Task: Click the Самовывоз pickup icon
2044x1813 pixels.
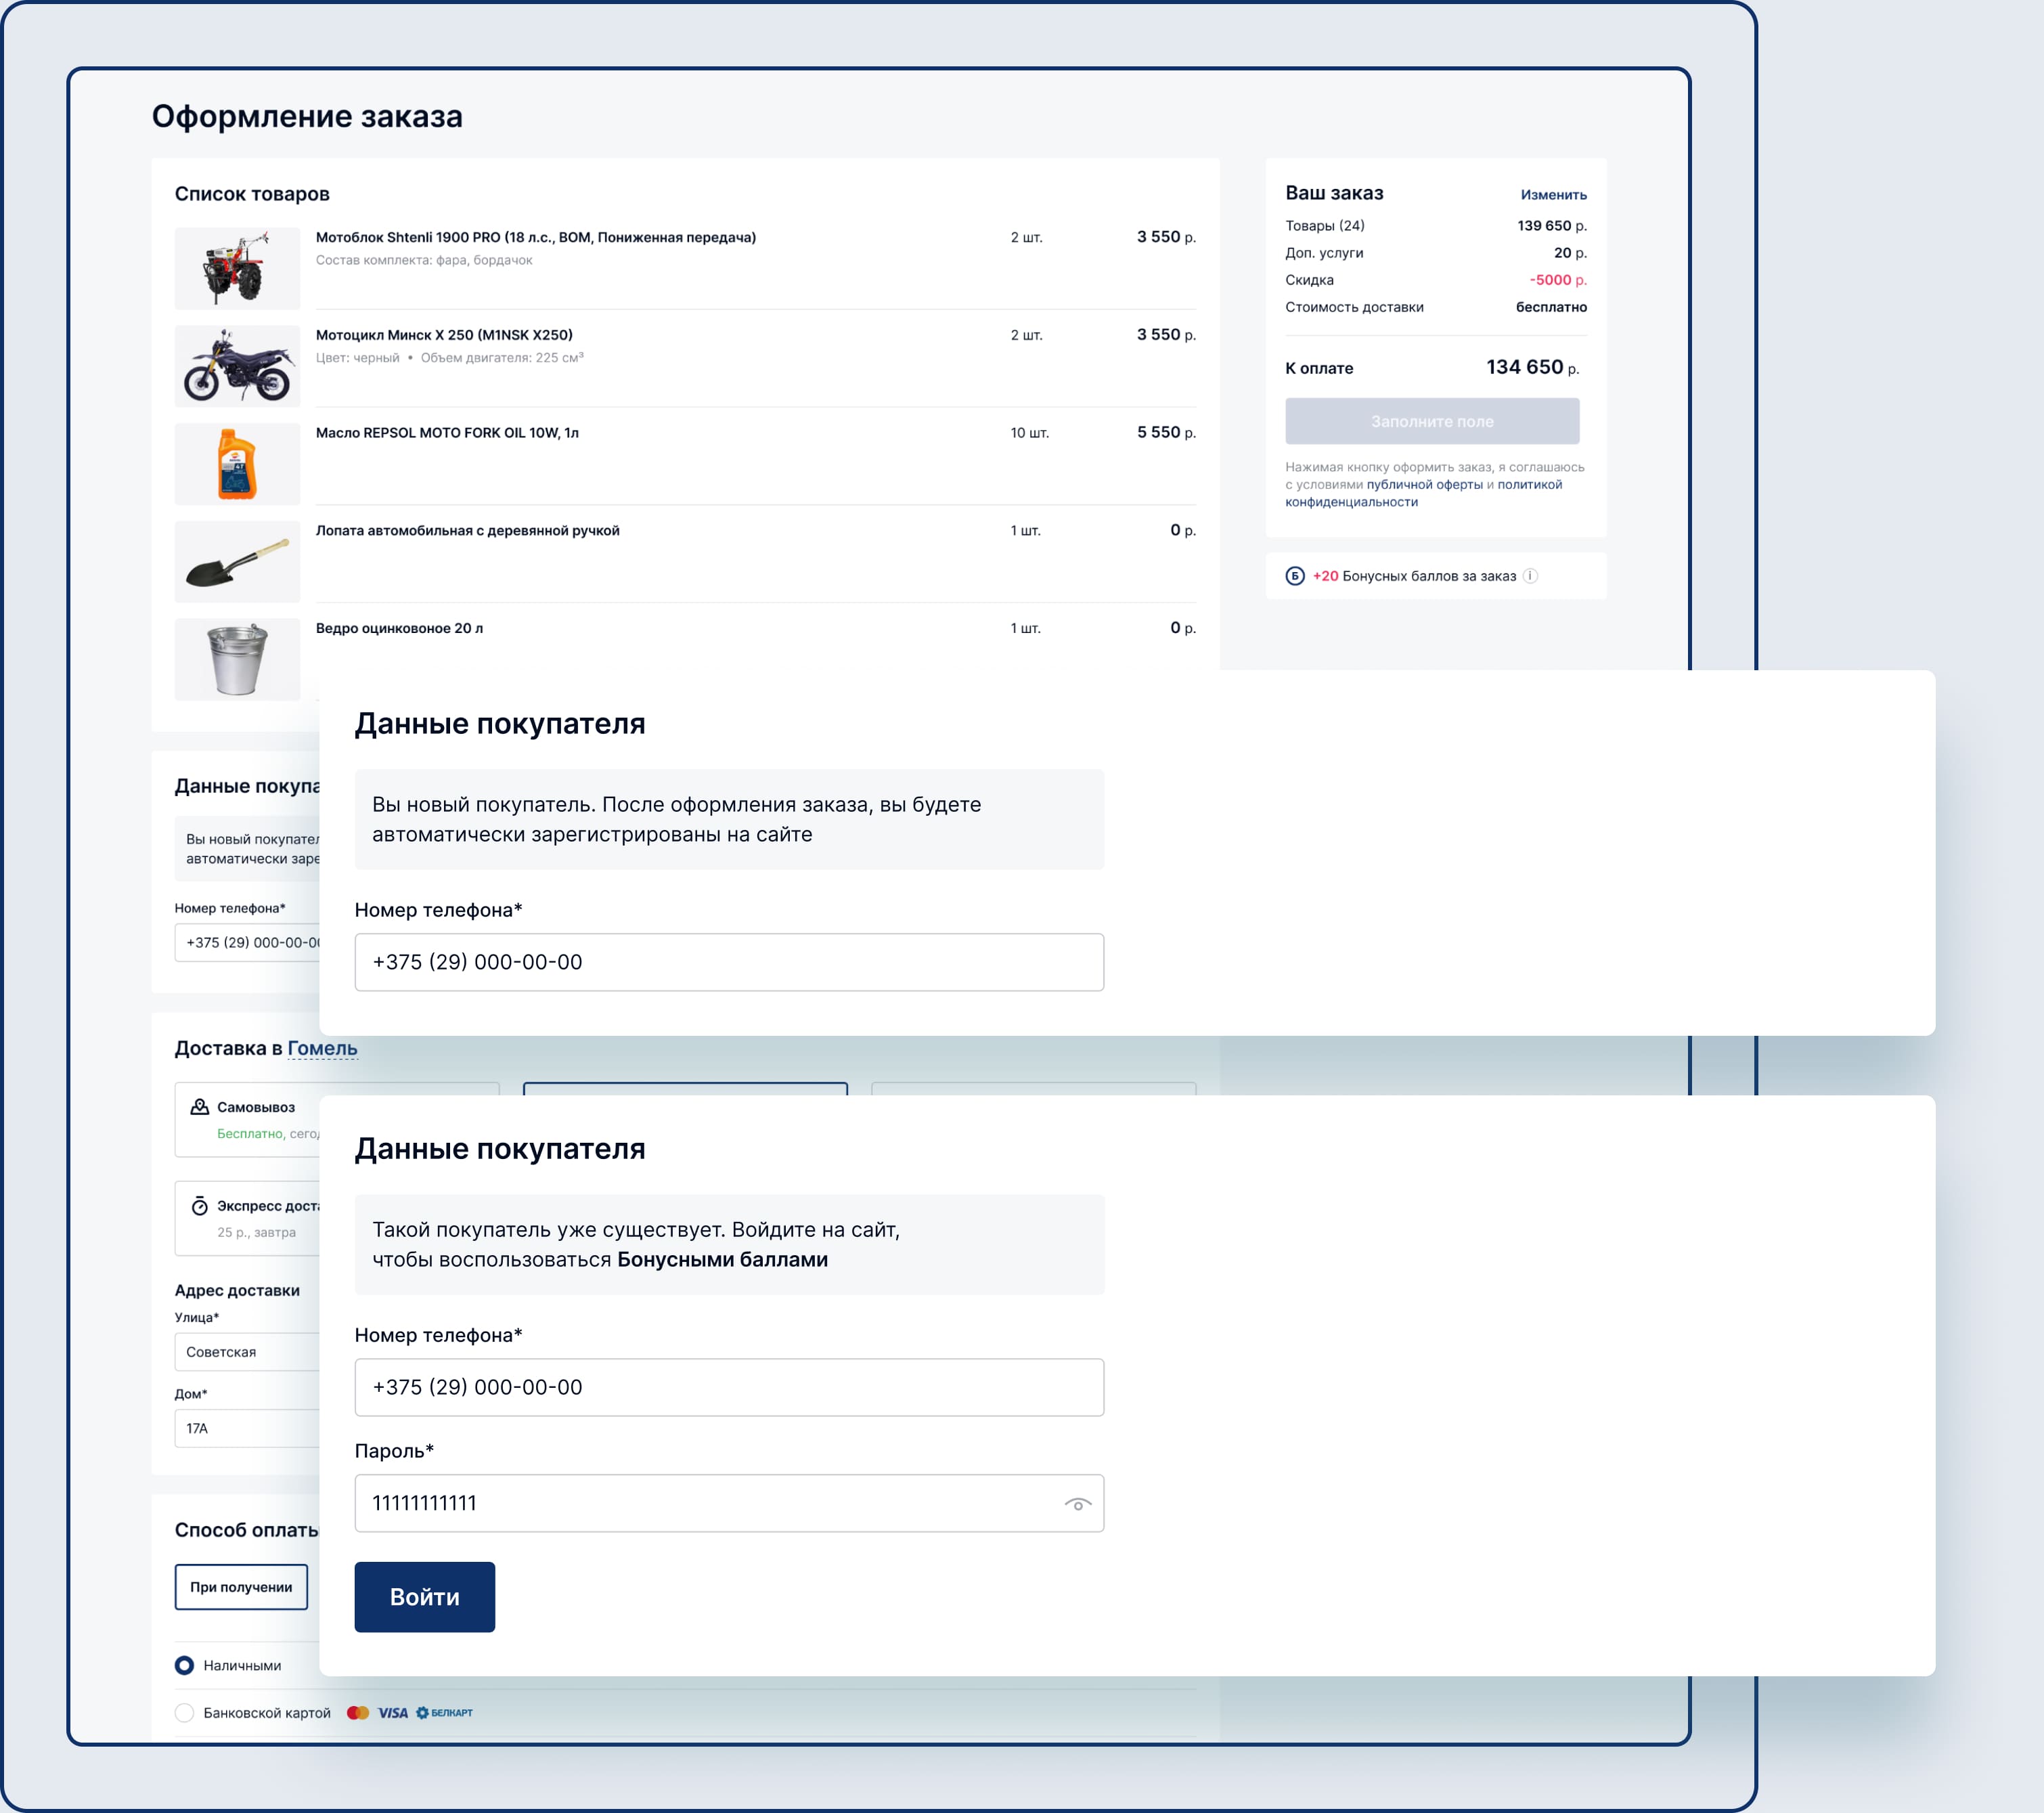Action: click(200, 1107)
